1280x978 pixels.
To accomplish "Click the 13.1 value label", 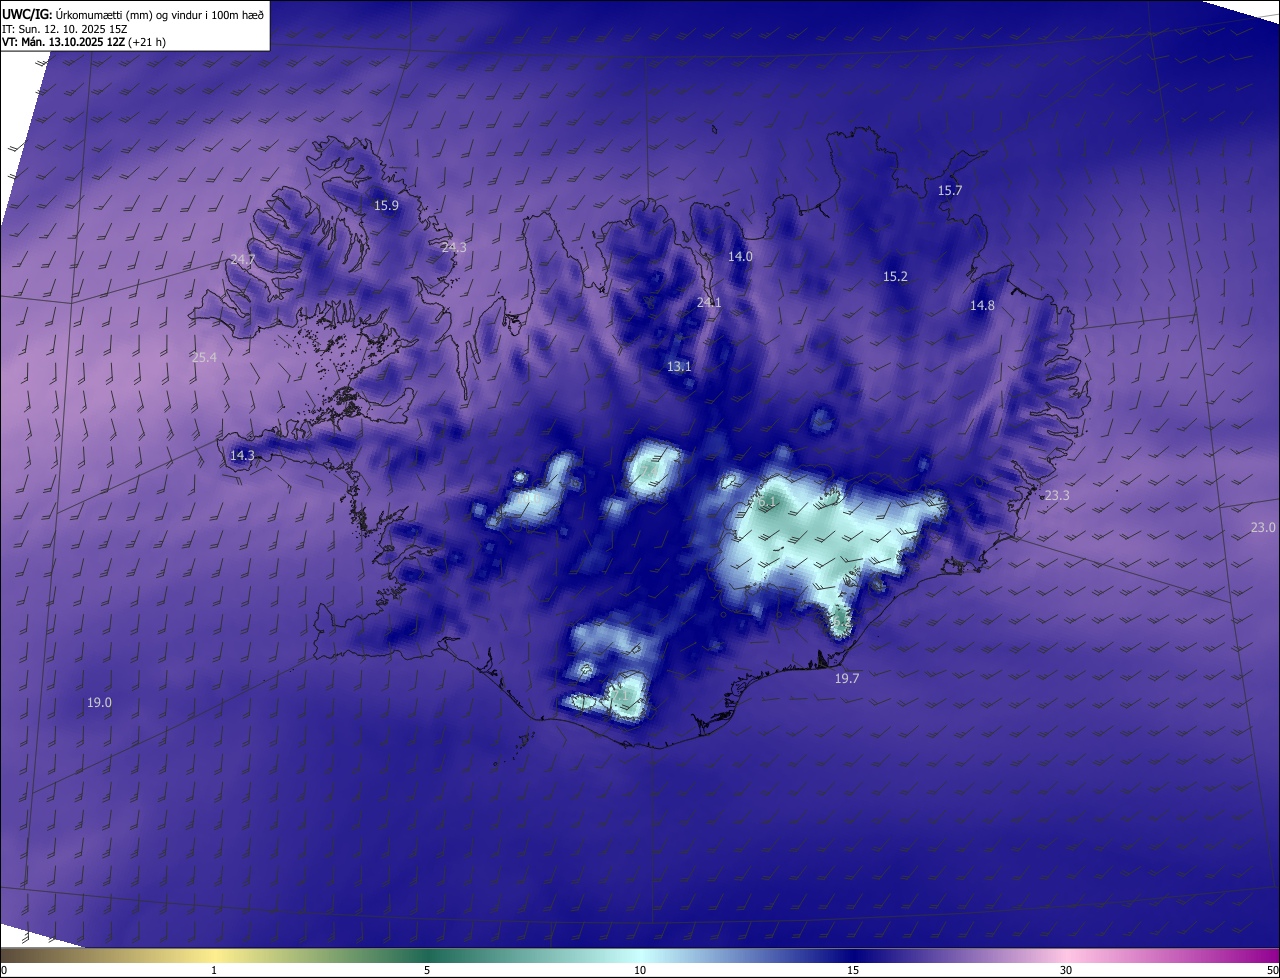I will pos(679,367).
